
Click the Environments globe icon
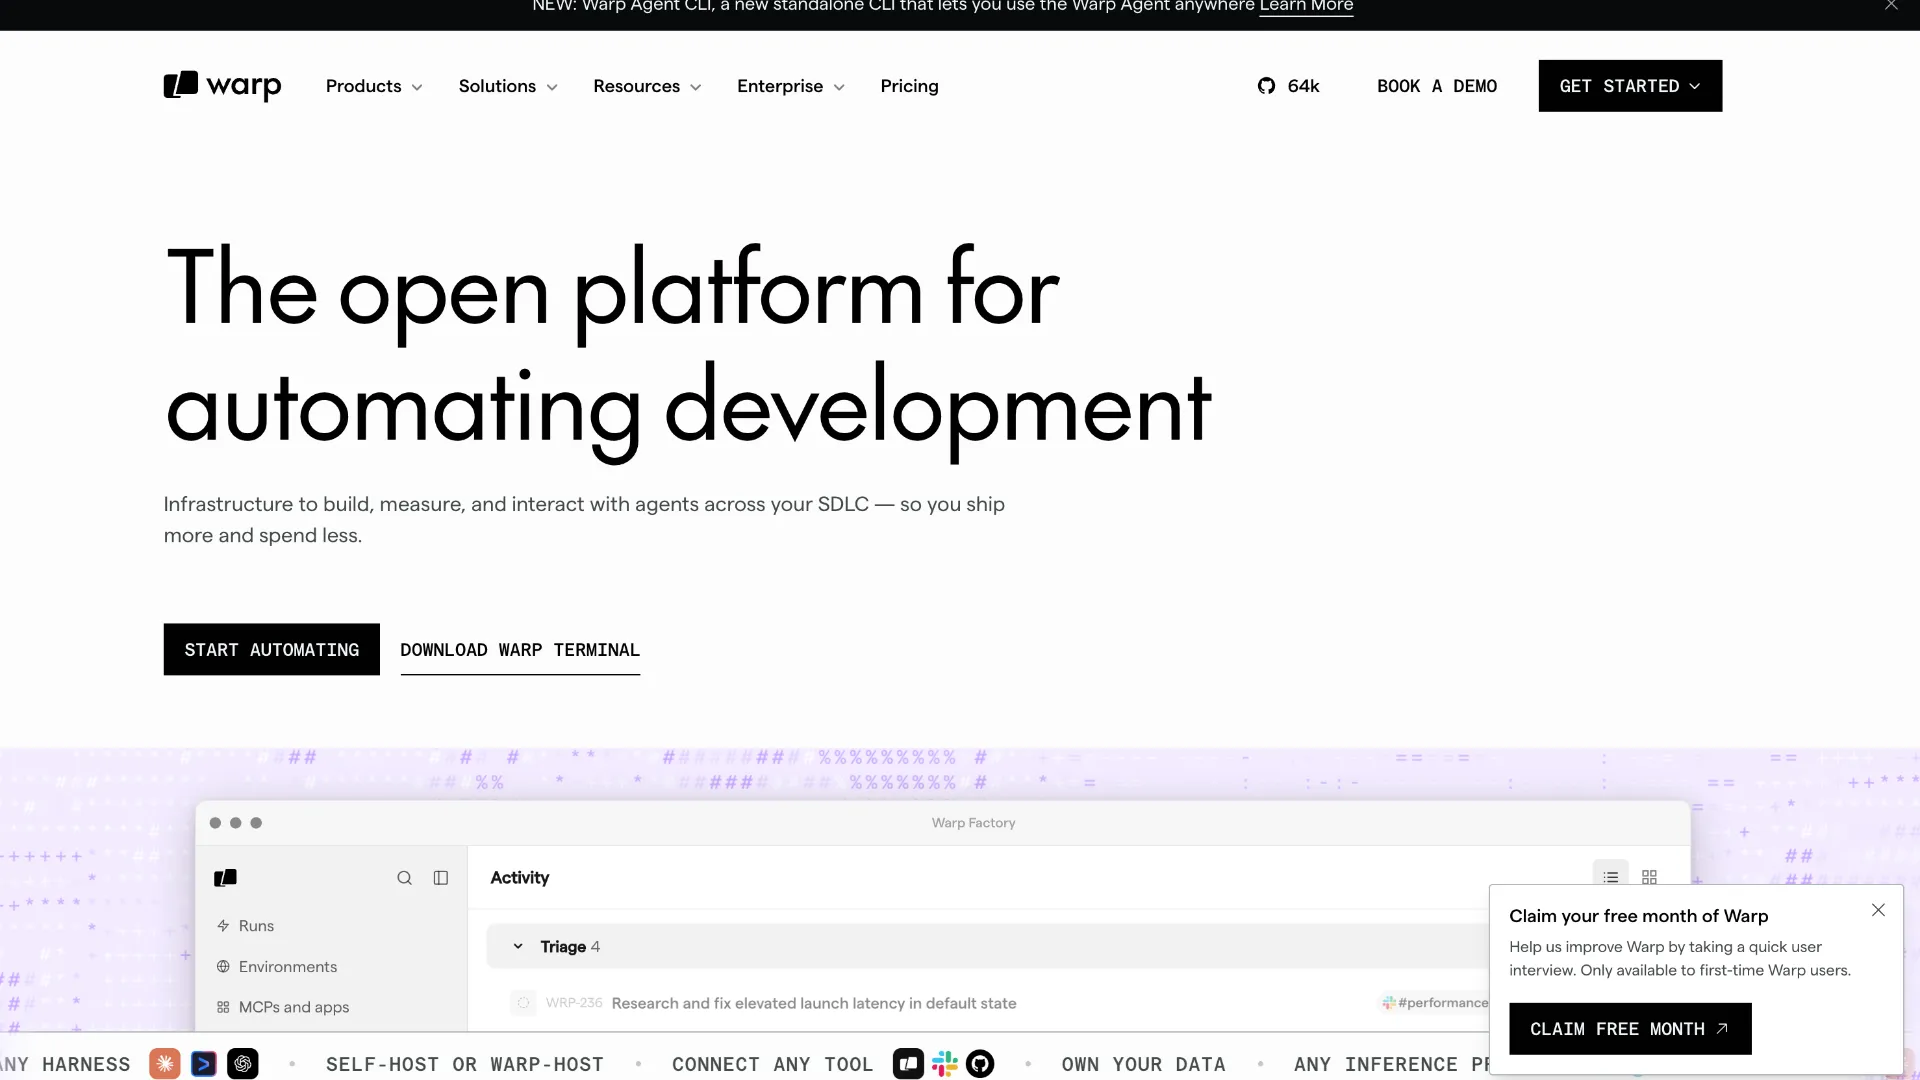[x=223, y=967]
